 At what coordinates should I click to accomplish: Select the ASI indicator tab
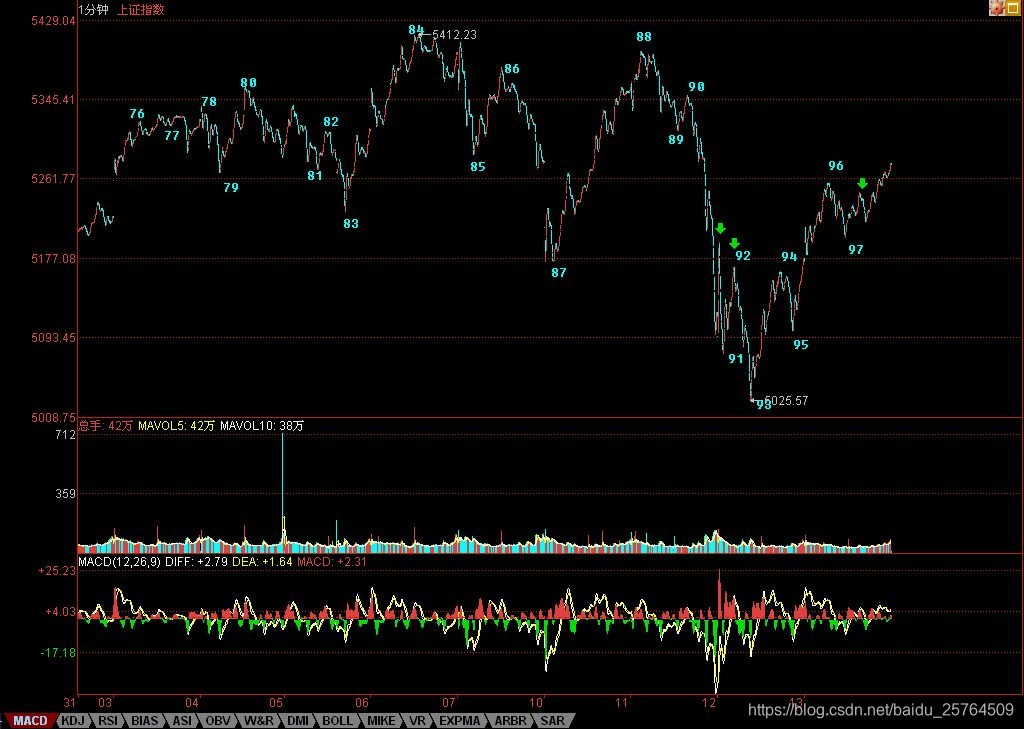coord(182,721)
